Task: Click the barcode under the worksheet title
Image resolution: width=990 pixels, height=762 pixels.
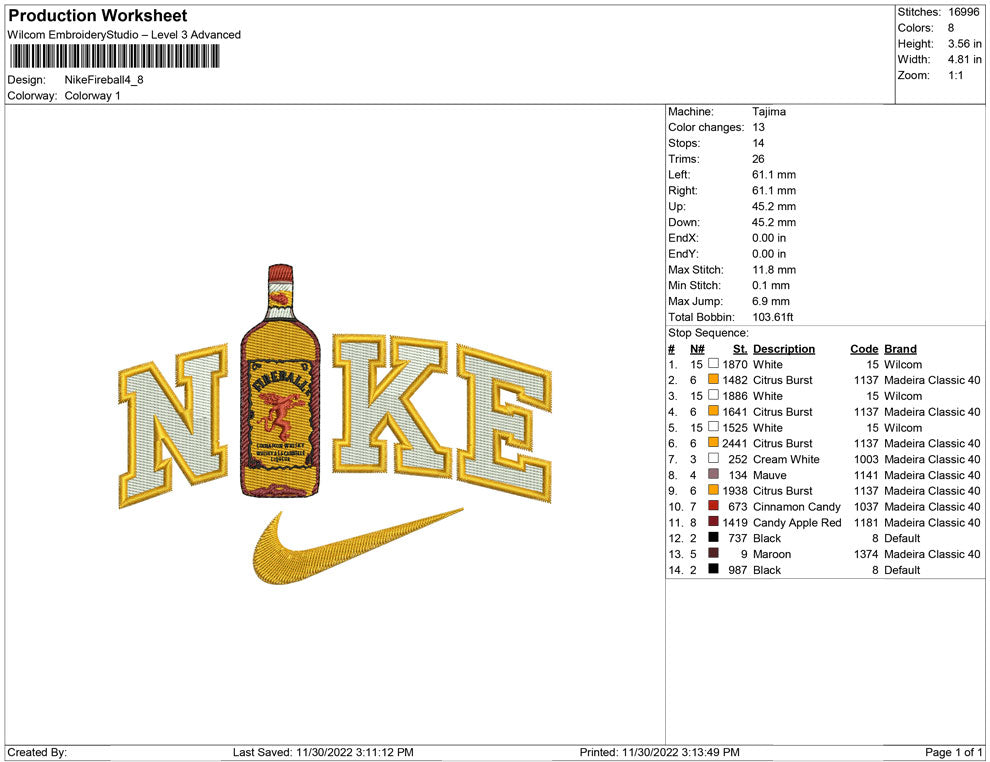Action: (x=114, y=57)
